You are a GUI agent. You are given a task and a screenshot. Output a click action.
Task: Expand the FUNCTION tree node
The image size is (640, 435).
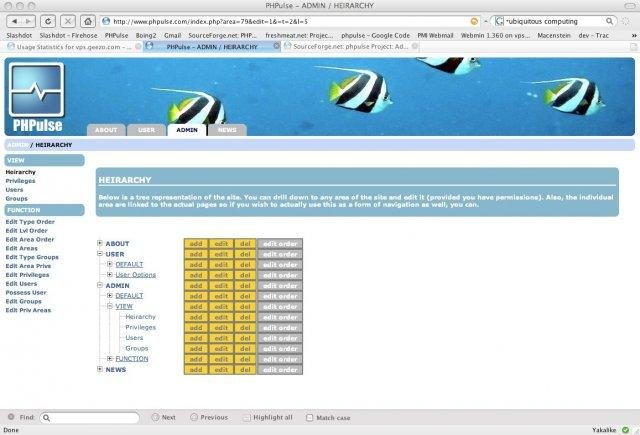(x=109, y=358)
